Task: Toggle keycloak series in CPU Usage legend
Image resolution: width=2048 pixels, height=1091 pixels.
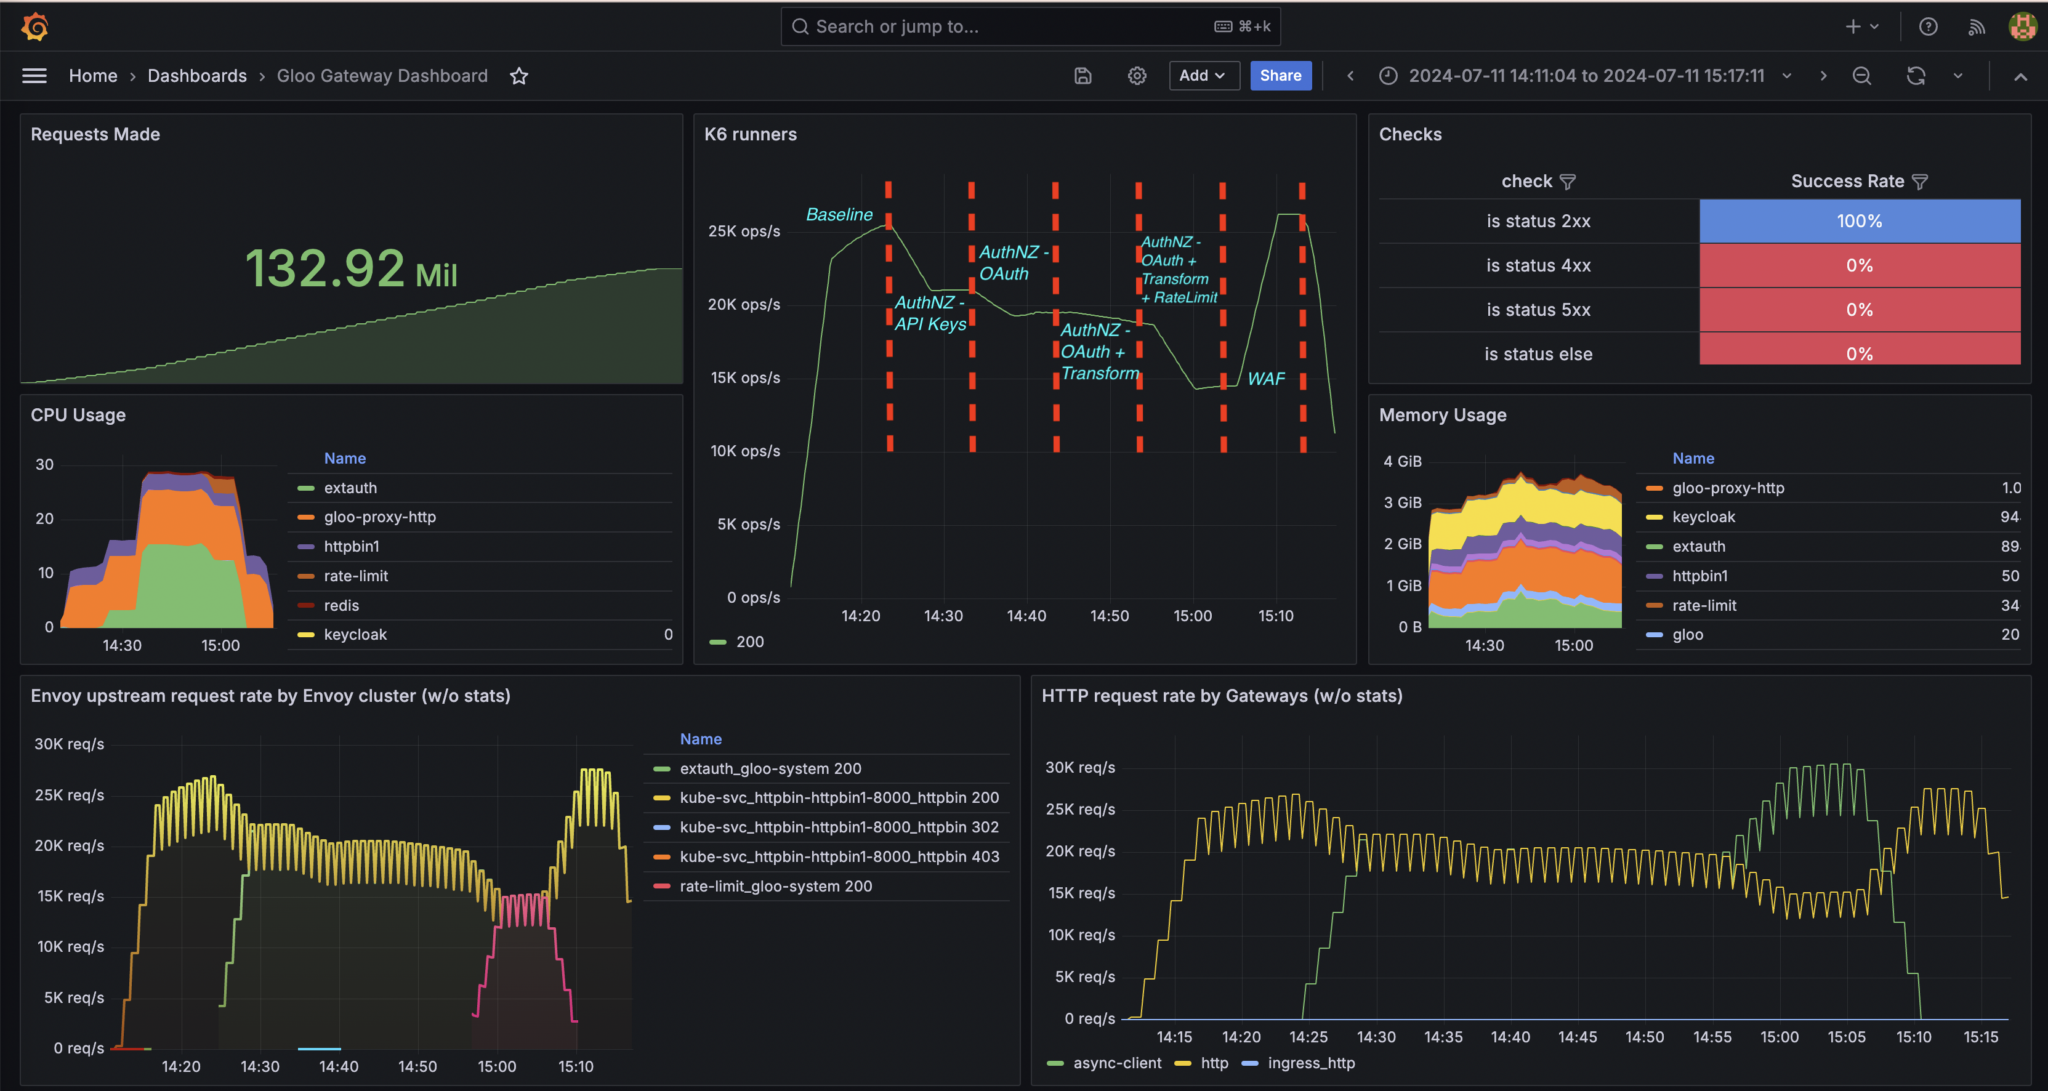Action: (x=355, y=634)
